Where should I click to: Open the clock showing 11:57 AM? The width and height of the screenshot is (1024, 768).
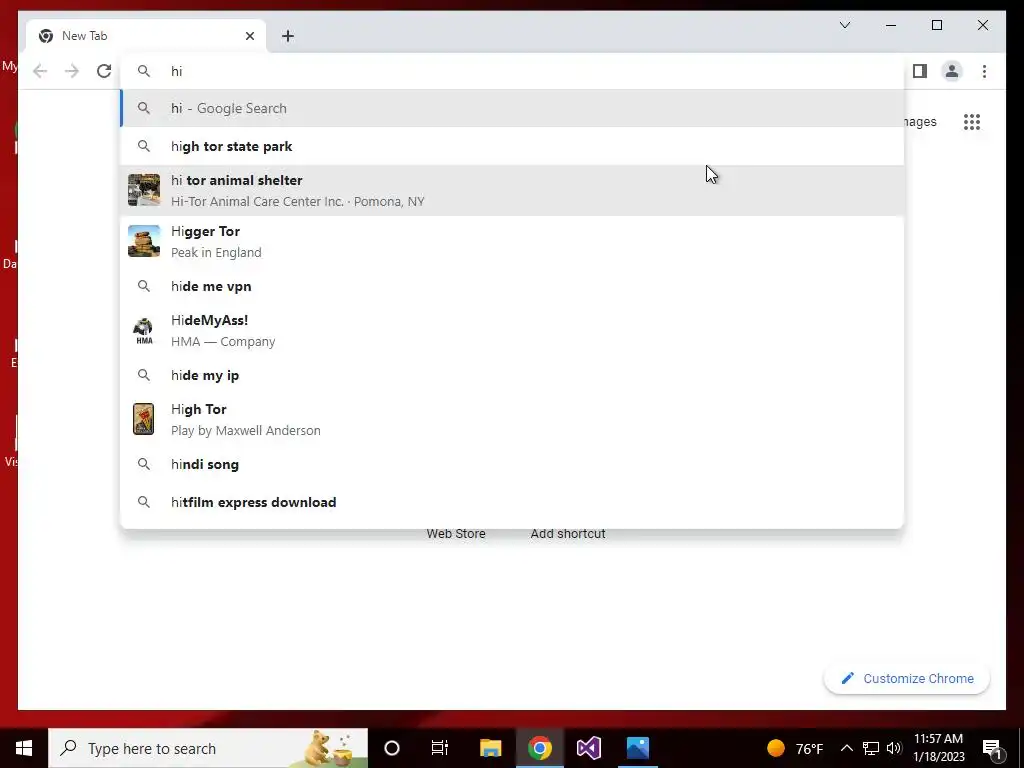(x=938, y=748)
